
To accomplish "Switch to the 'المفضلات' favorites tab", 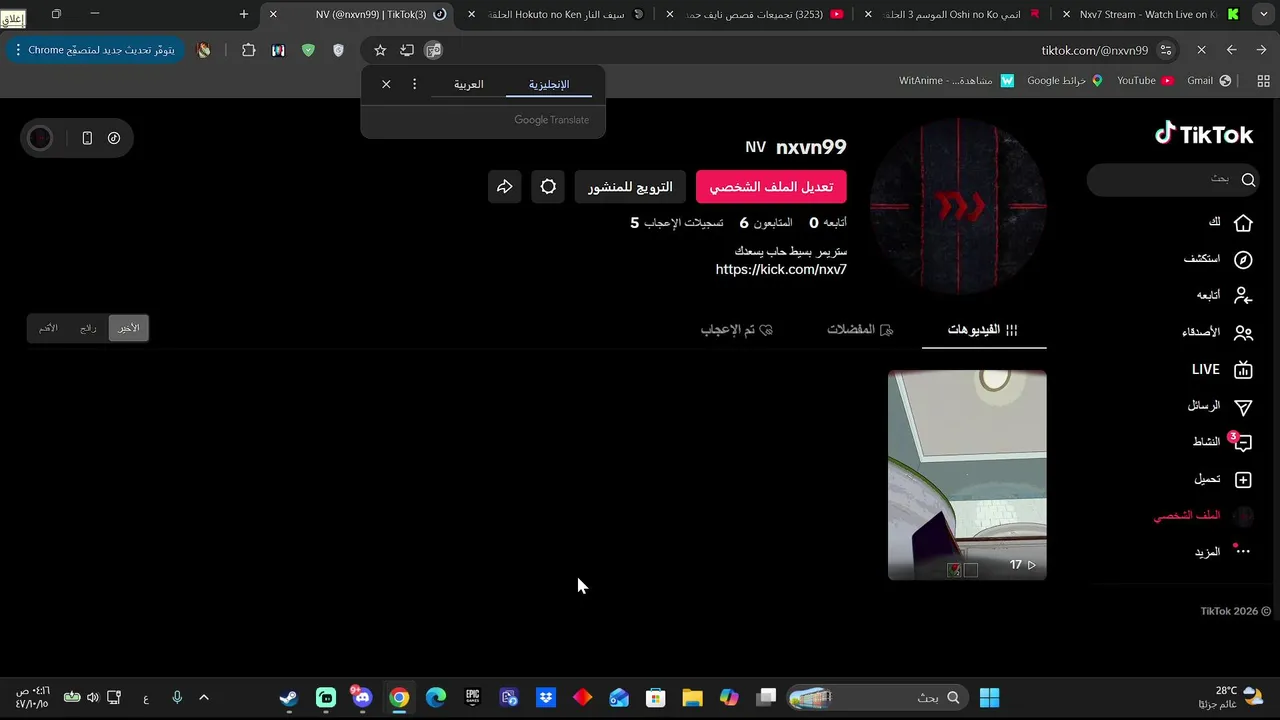I will (x=860, y=330).
